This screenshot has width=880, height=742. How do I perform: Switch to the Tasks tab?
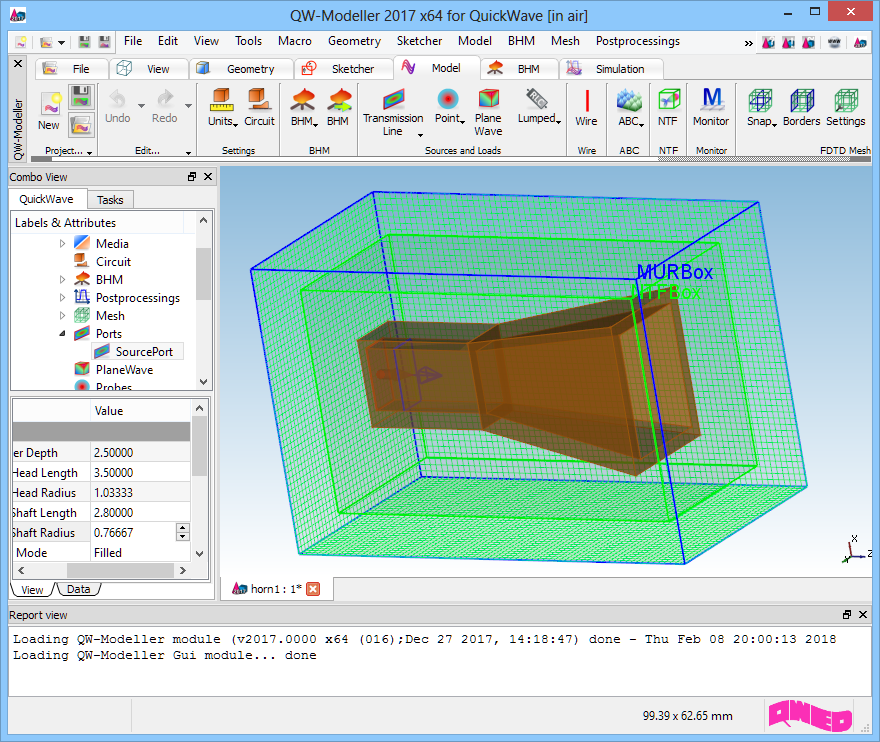pos(110,200)
